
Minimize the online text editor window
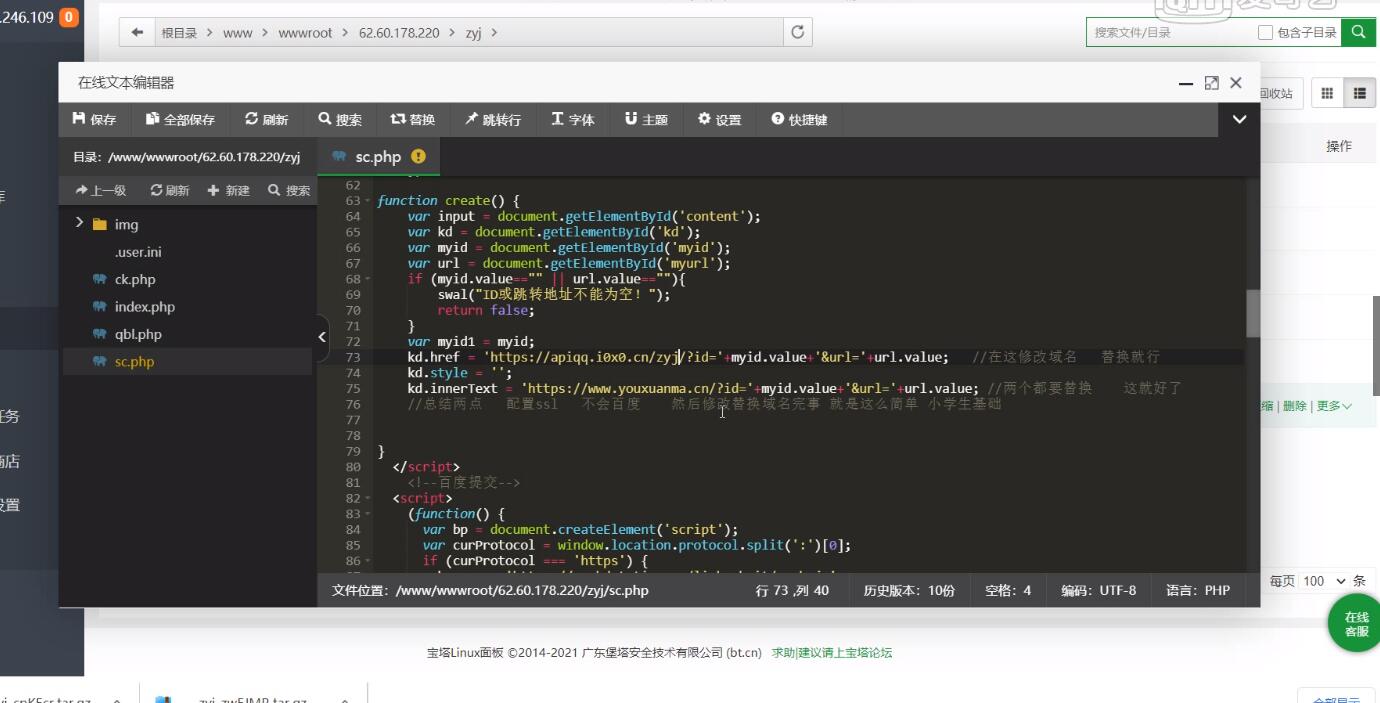point(1186,83)
